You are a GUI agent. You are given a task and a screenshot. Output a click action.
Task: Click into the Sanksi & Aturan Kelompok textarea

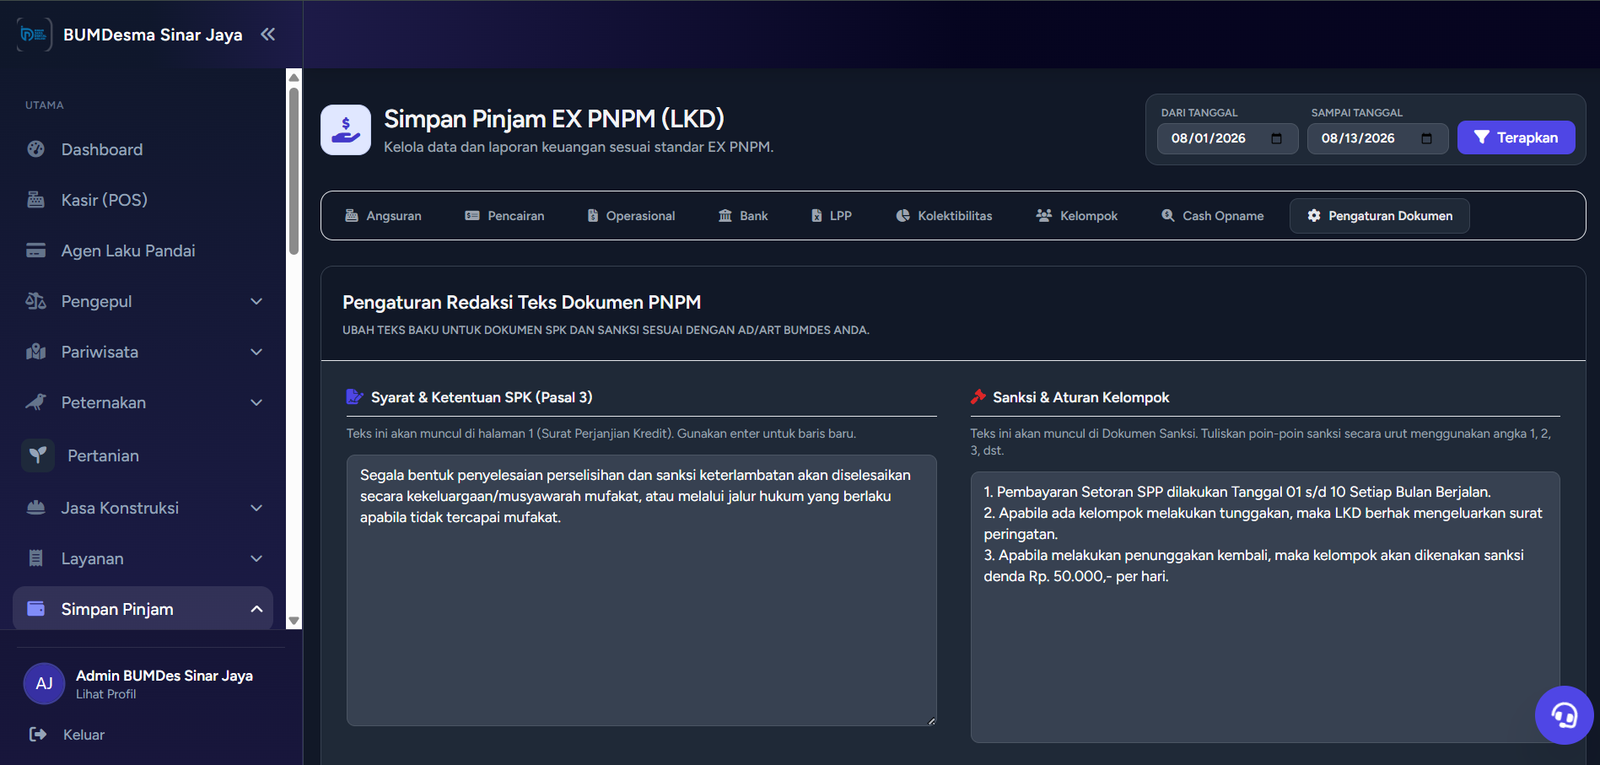(x=1265, y=607)
